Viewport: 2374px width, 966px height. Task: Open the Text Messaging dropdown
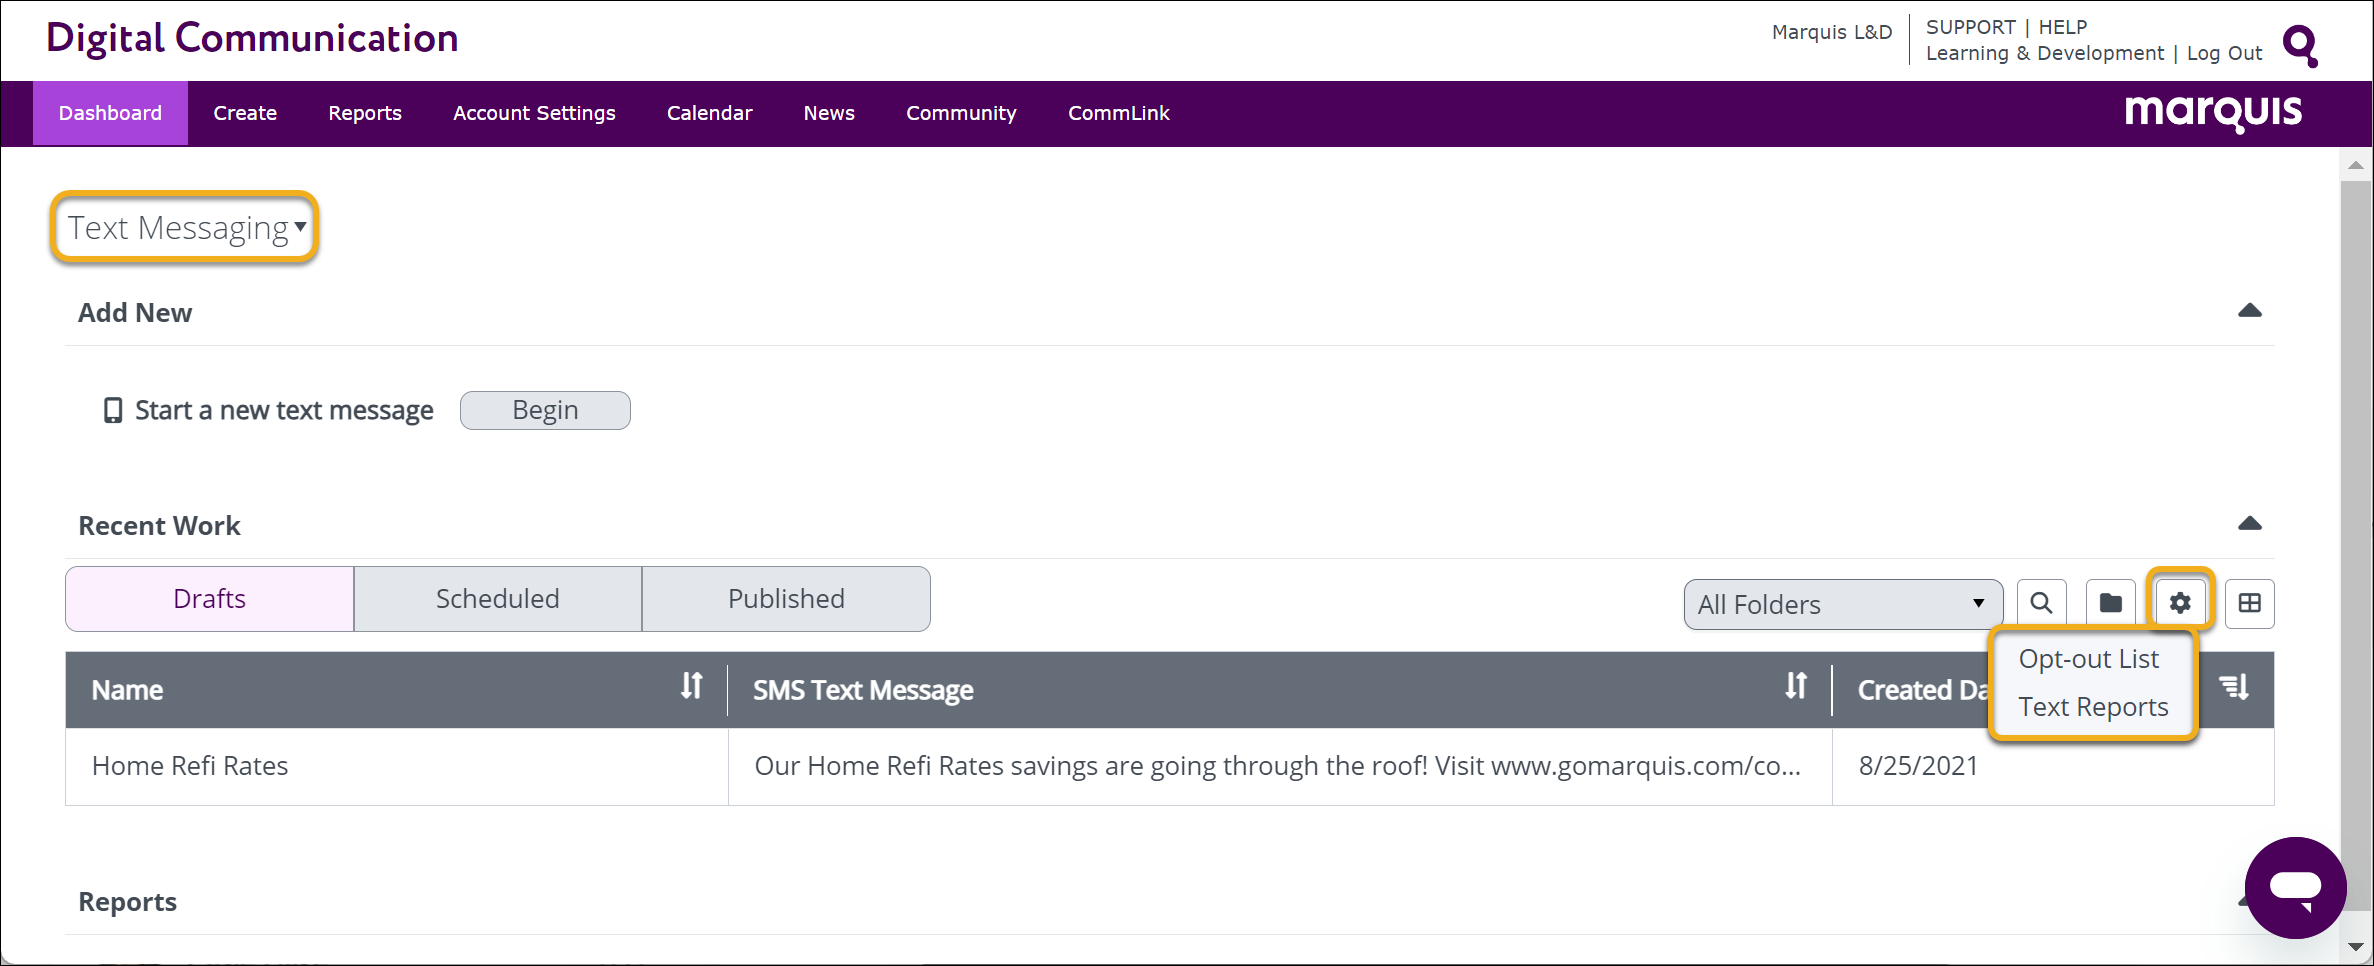pos(185,228)
